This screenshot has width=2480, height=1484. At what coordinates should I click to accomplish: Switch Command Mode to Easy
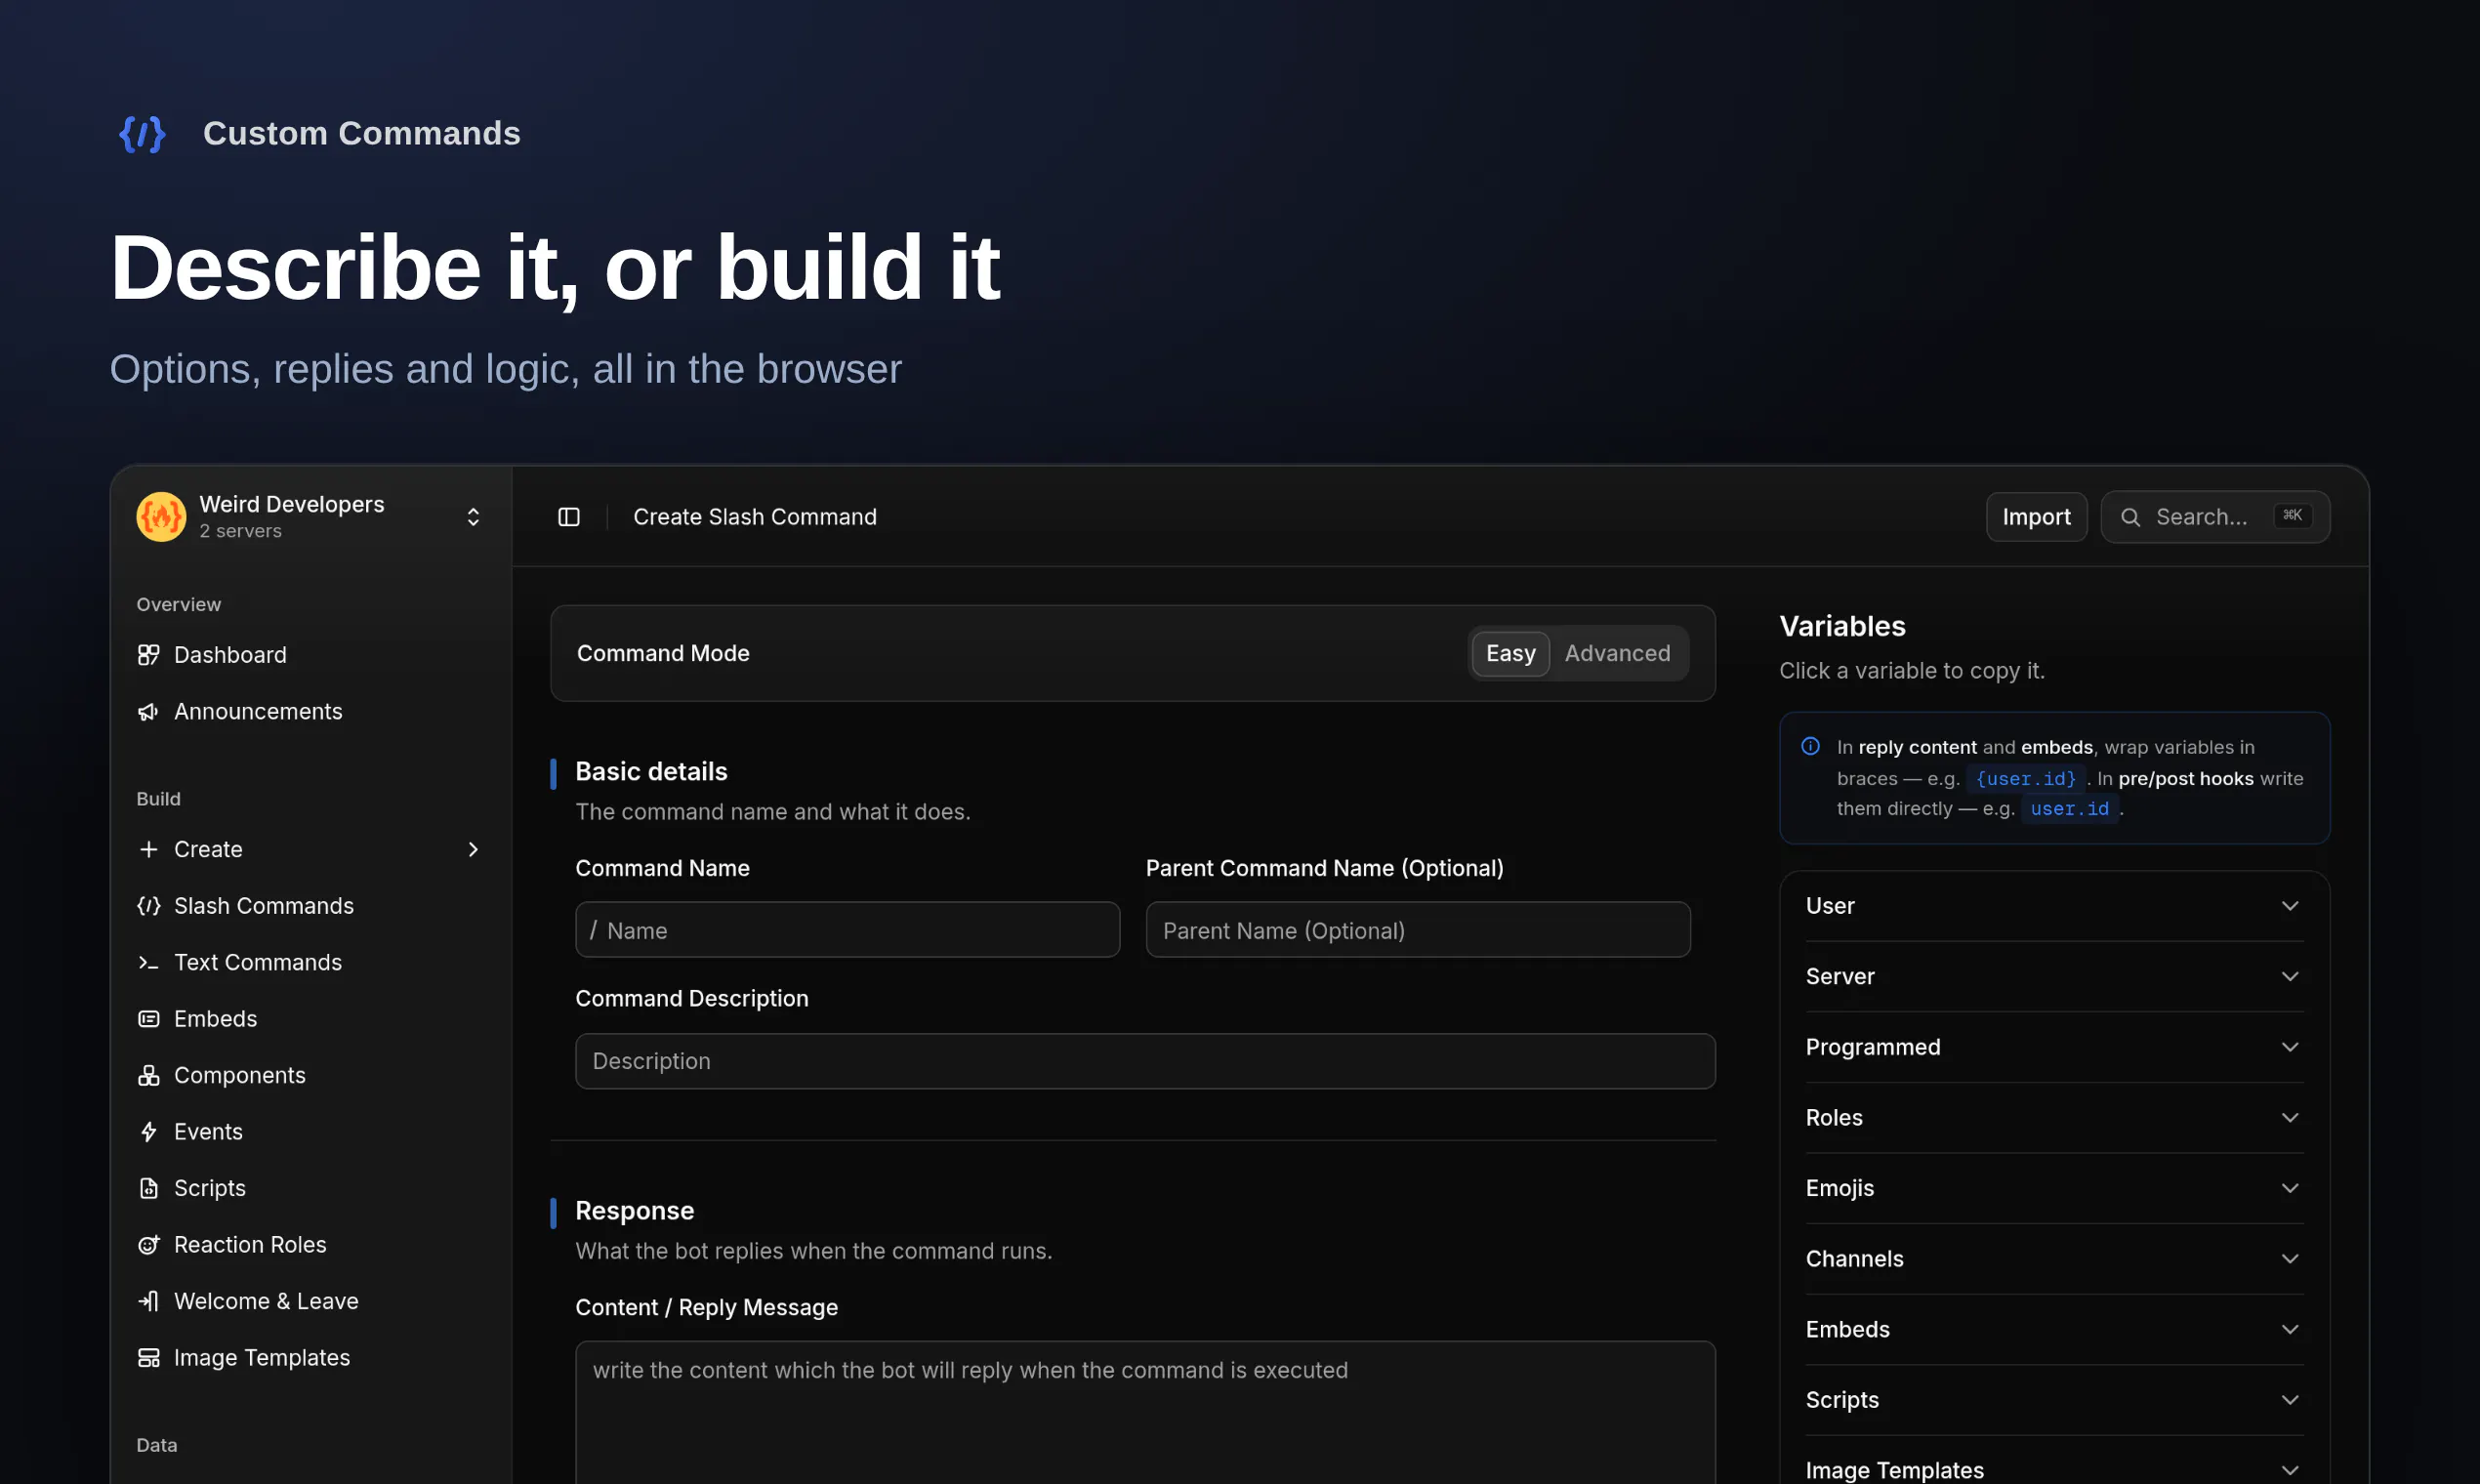point(1510,653)
